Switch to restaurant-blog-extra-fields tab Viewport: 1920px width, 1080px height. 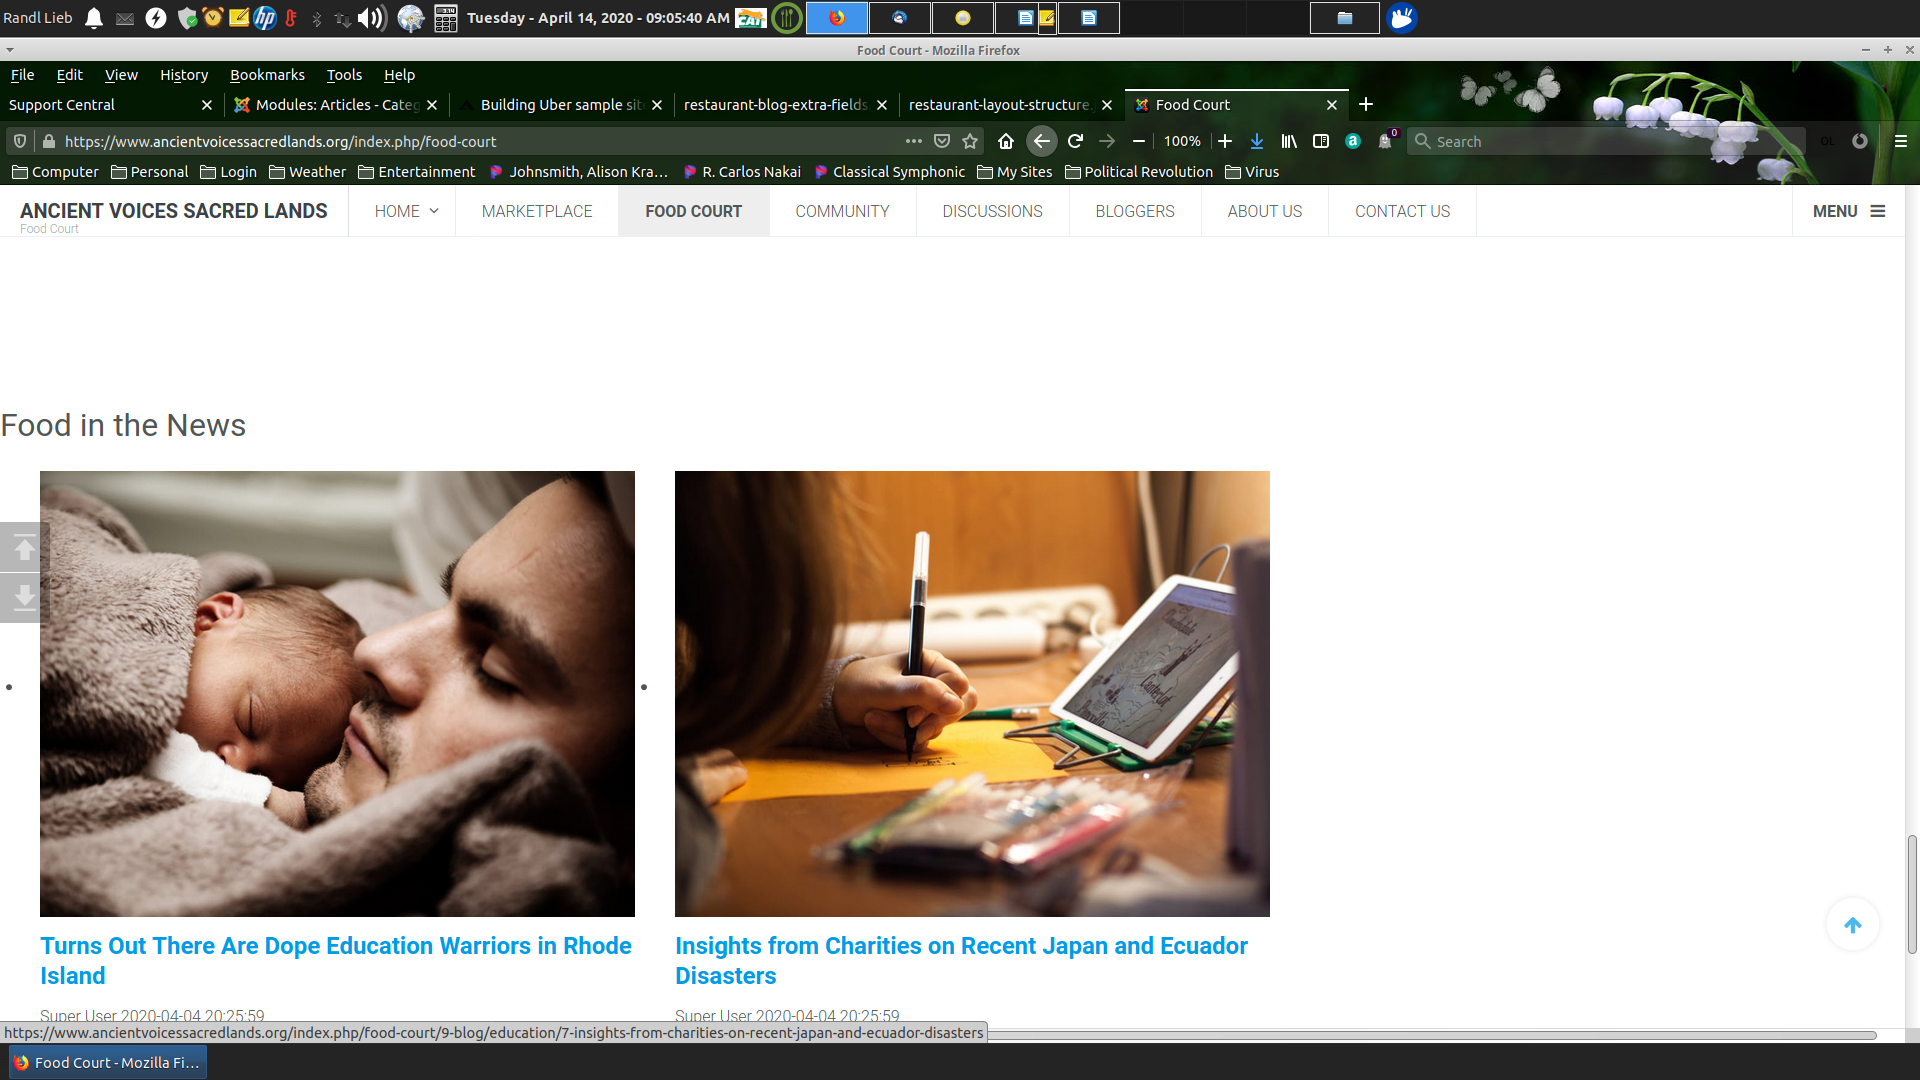click(775, 105)
